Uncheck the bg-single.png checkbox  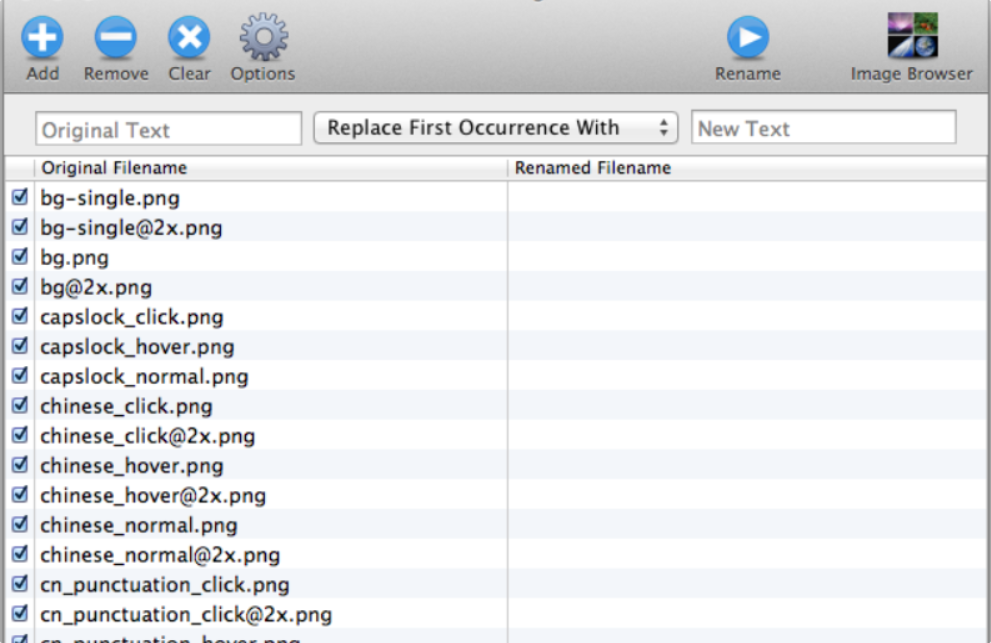tap(20, 197)
